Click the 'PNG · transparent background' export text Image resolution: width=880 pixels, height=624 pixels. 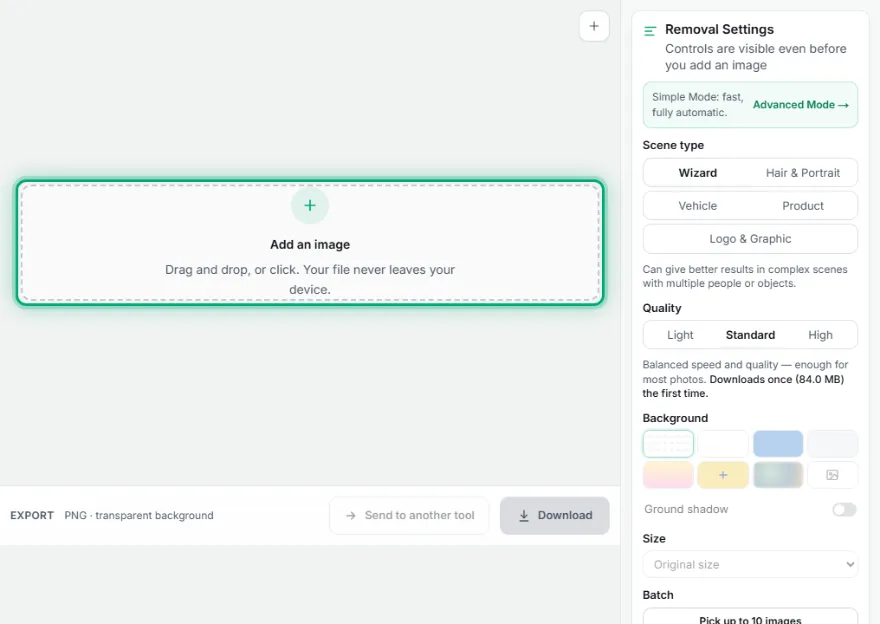(x=139, y=515)
